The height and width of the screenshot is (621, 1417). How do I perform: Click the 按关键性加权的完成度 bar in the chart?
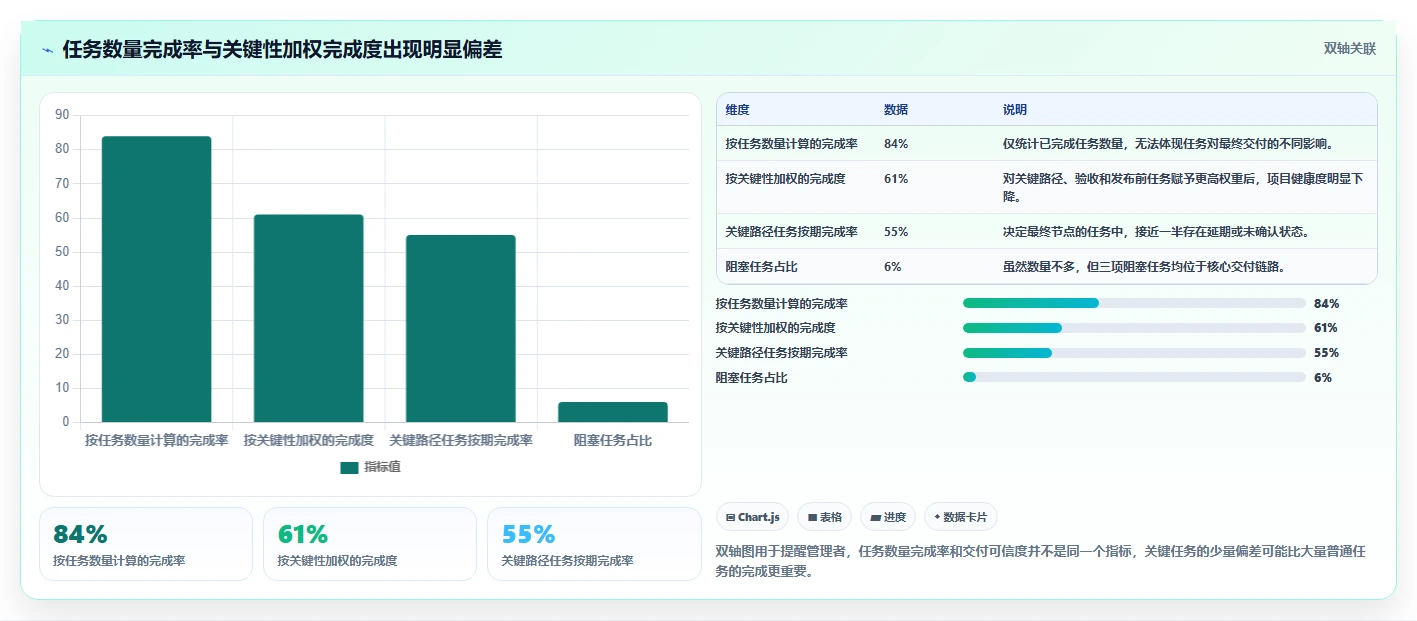tap(308, 318)
